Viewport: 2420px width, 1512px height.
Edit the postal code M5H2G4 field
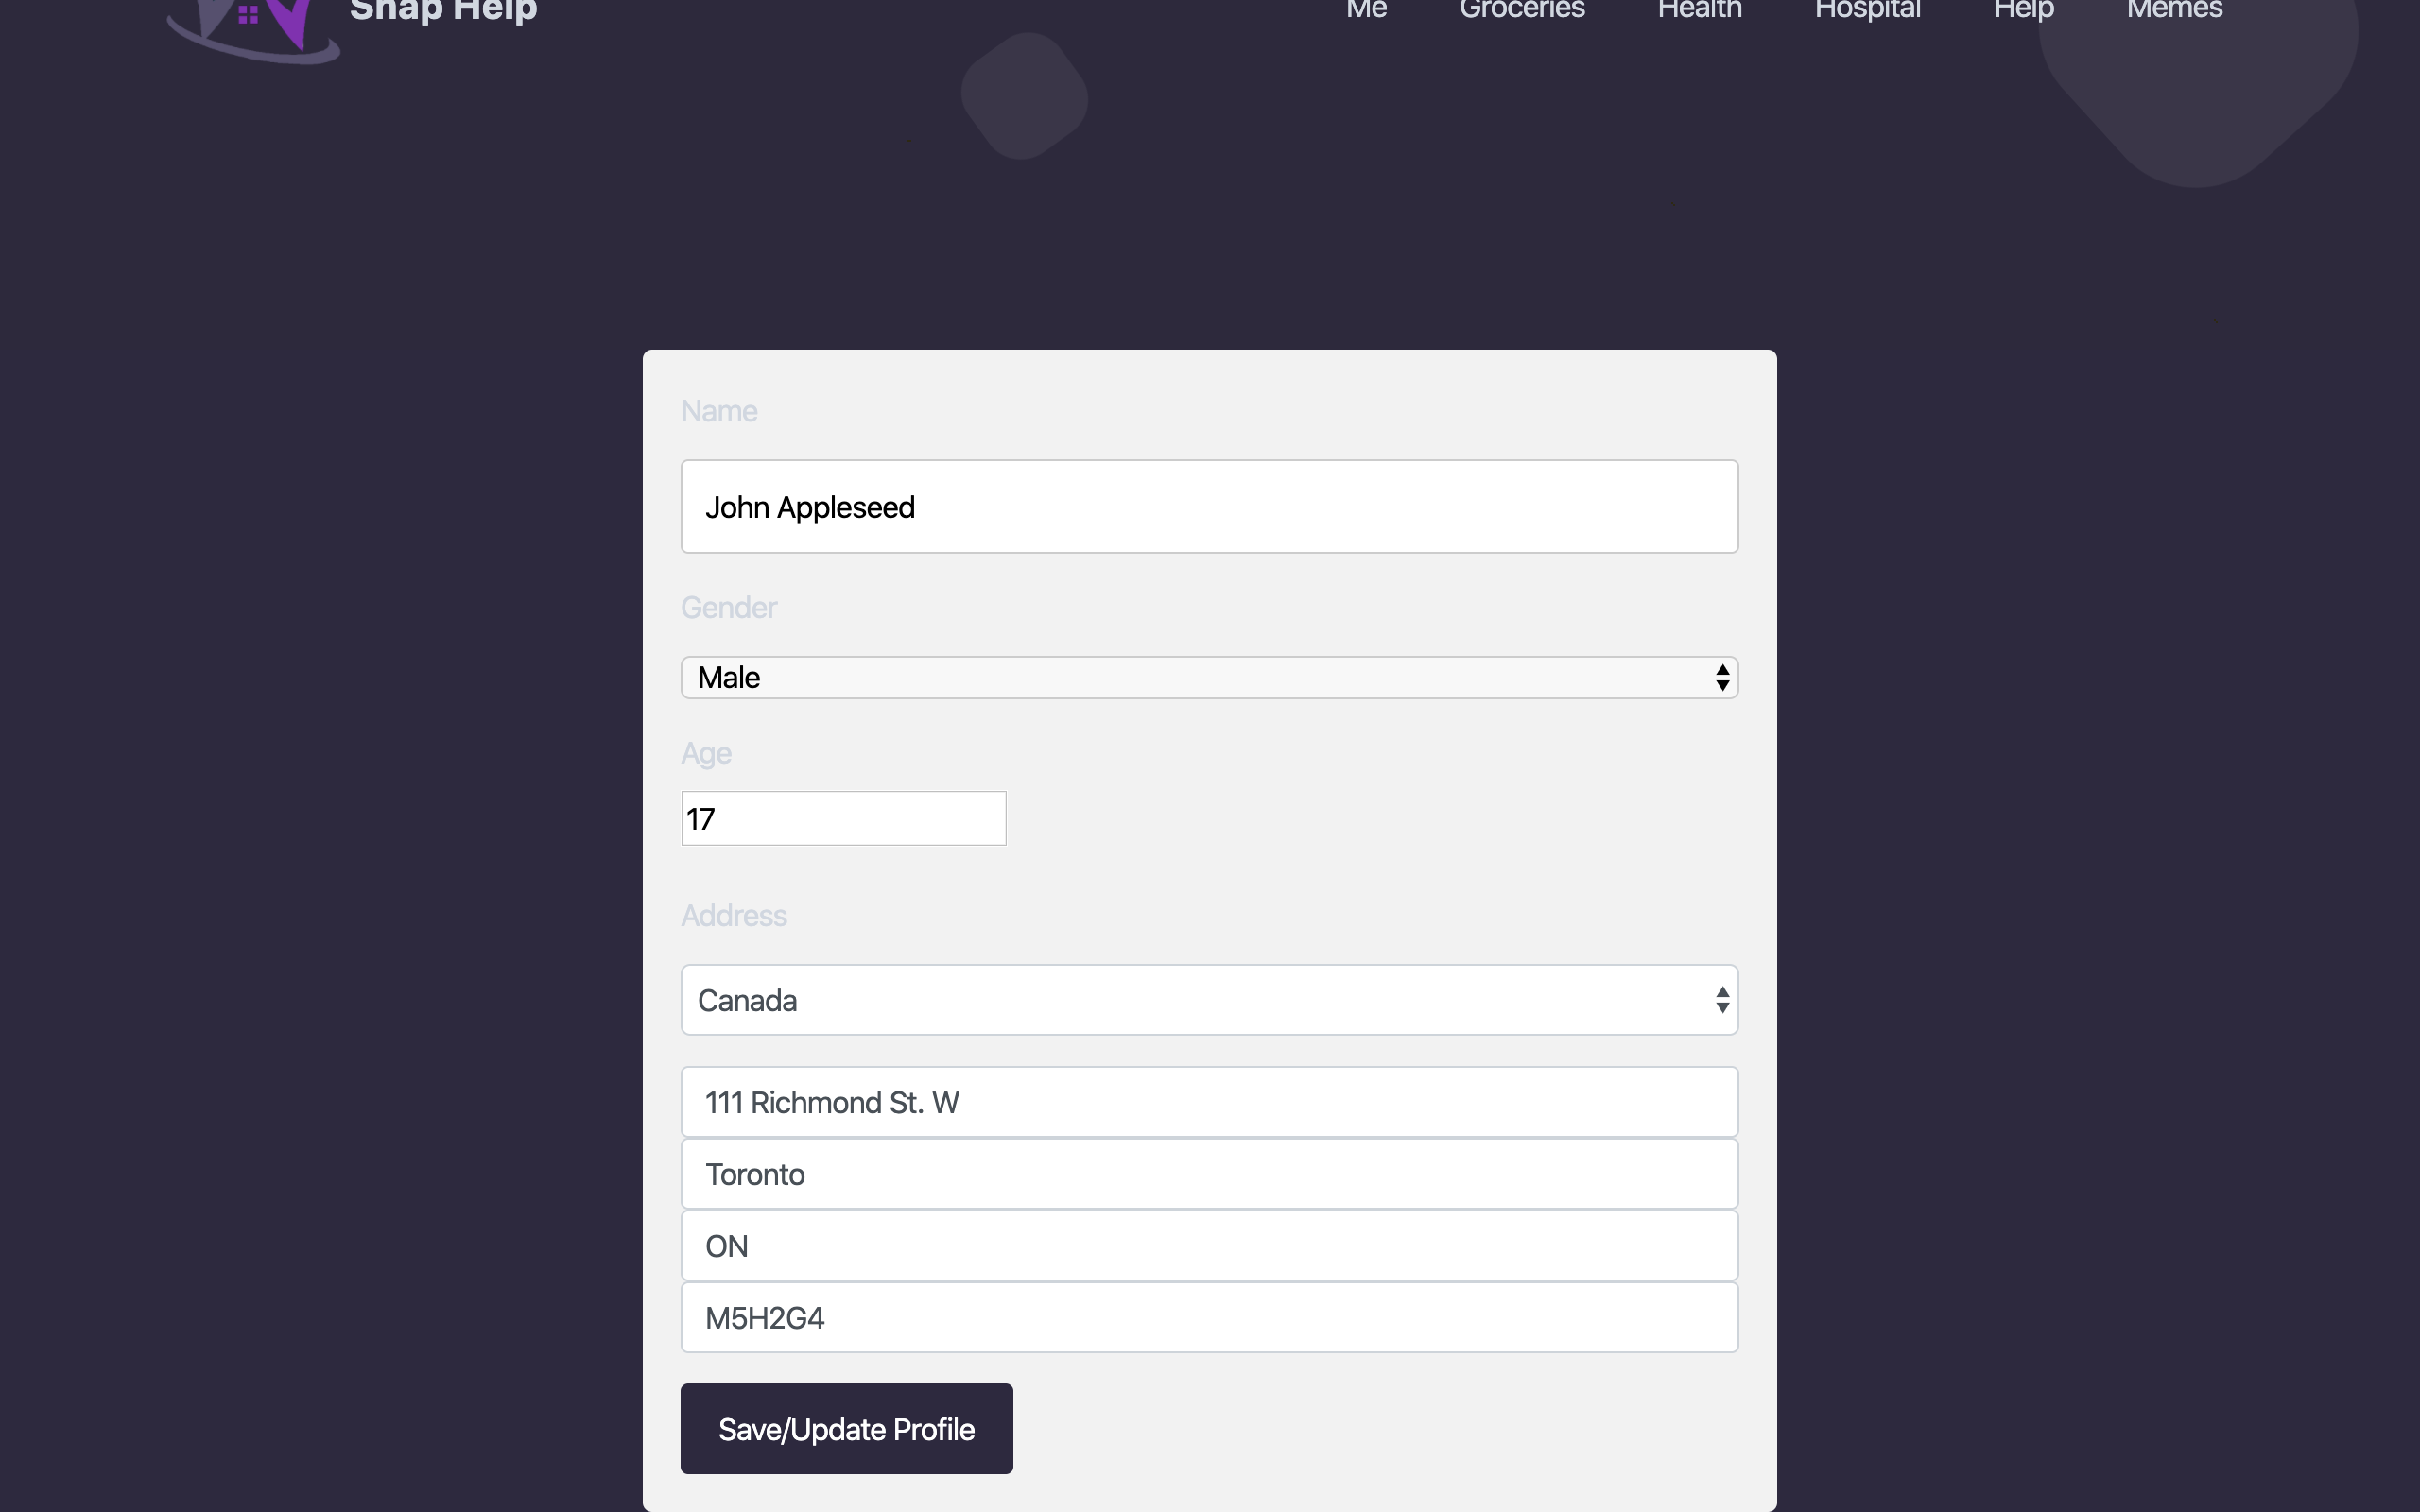[x=1209, y=1318]
